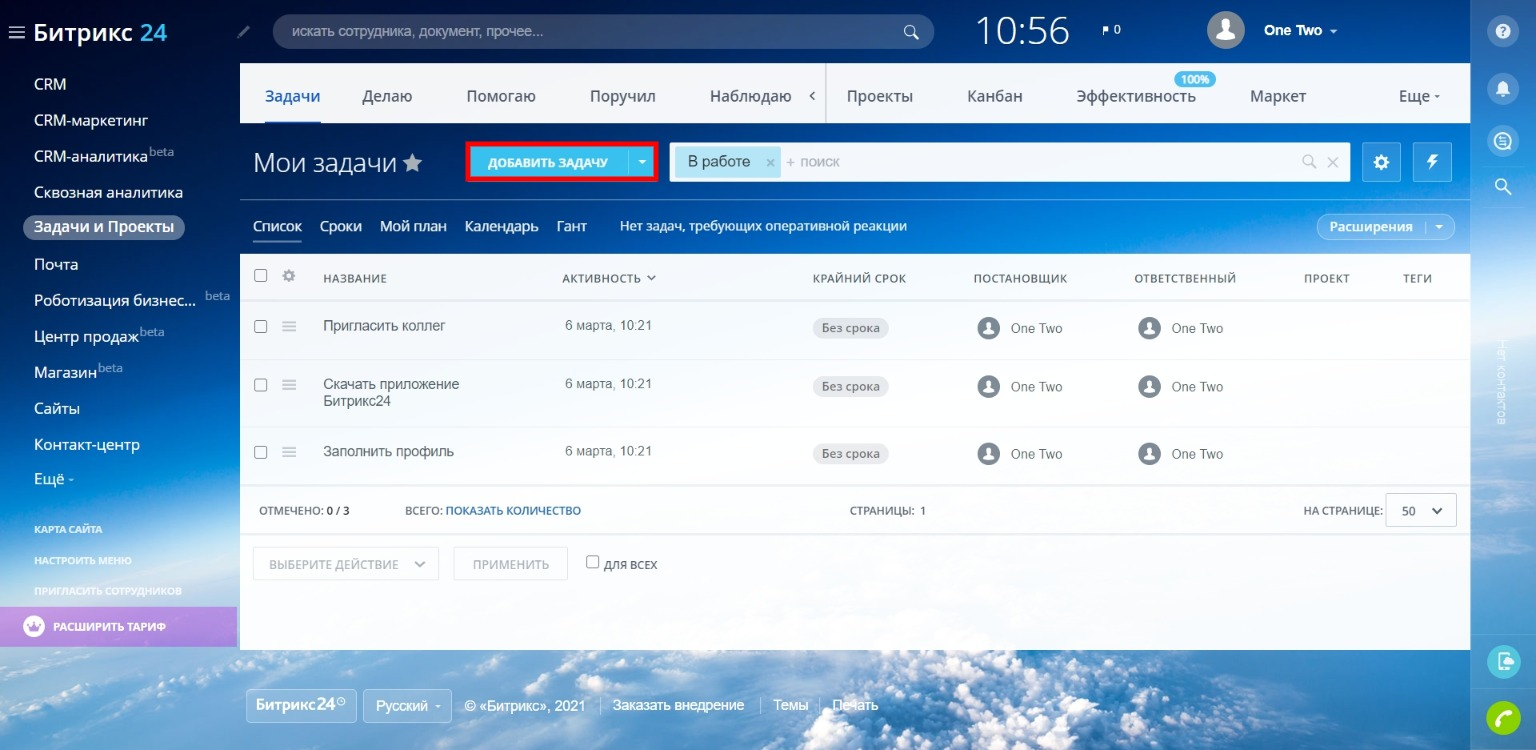Open the На странице 50 dropdown

click(1421, 510)
